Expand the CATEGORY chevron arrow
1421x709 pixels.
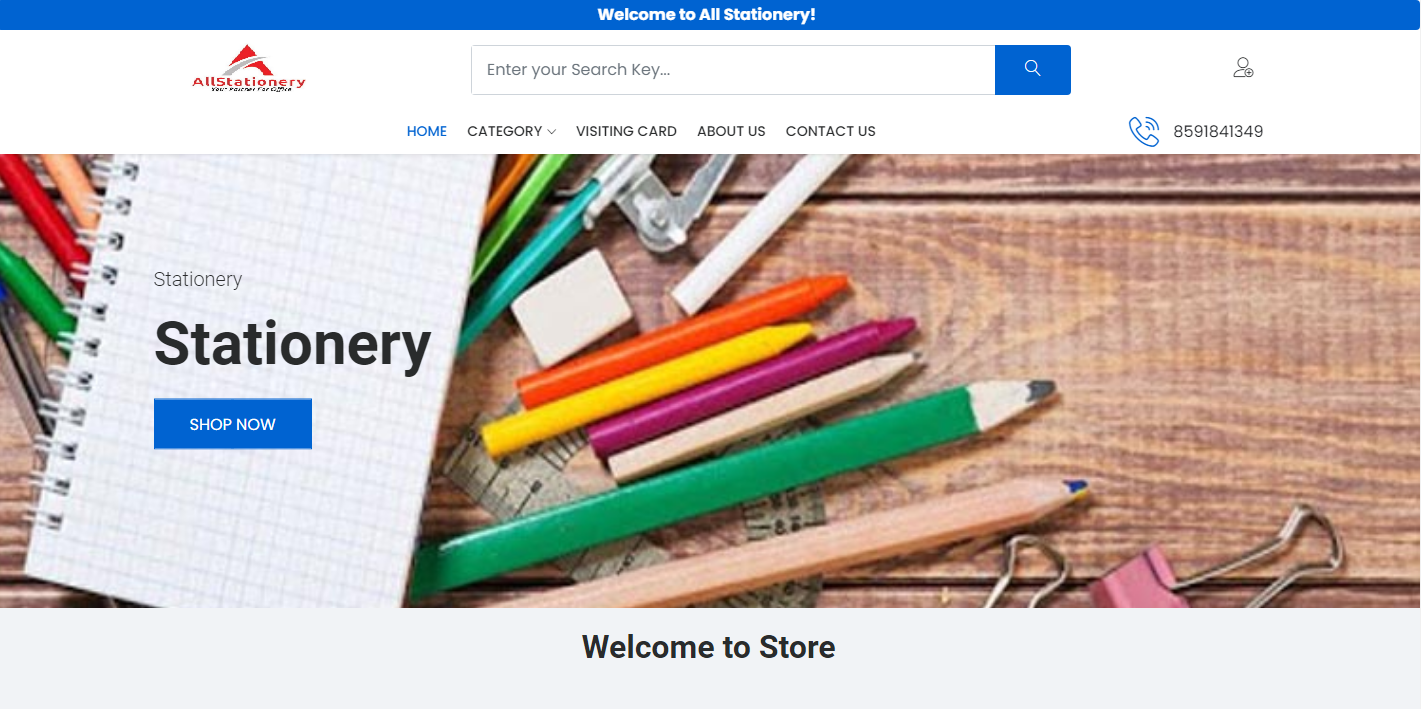point(552,132)
